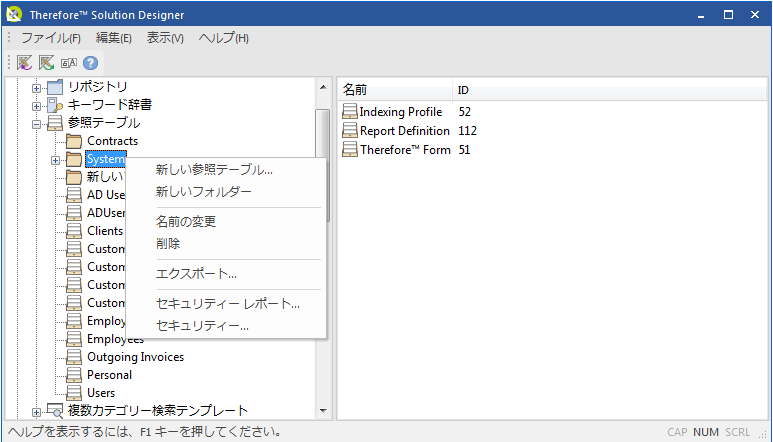Sort list by the ID column header
This screenshot has height=442, width=773.
tap(609, 90)
